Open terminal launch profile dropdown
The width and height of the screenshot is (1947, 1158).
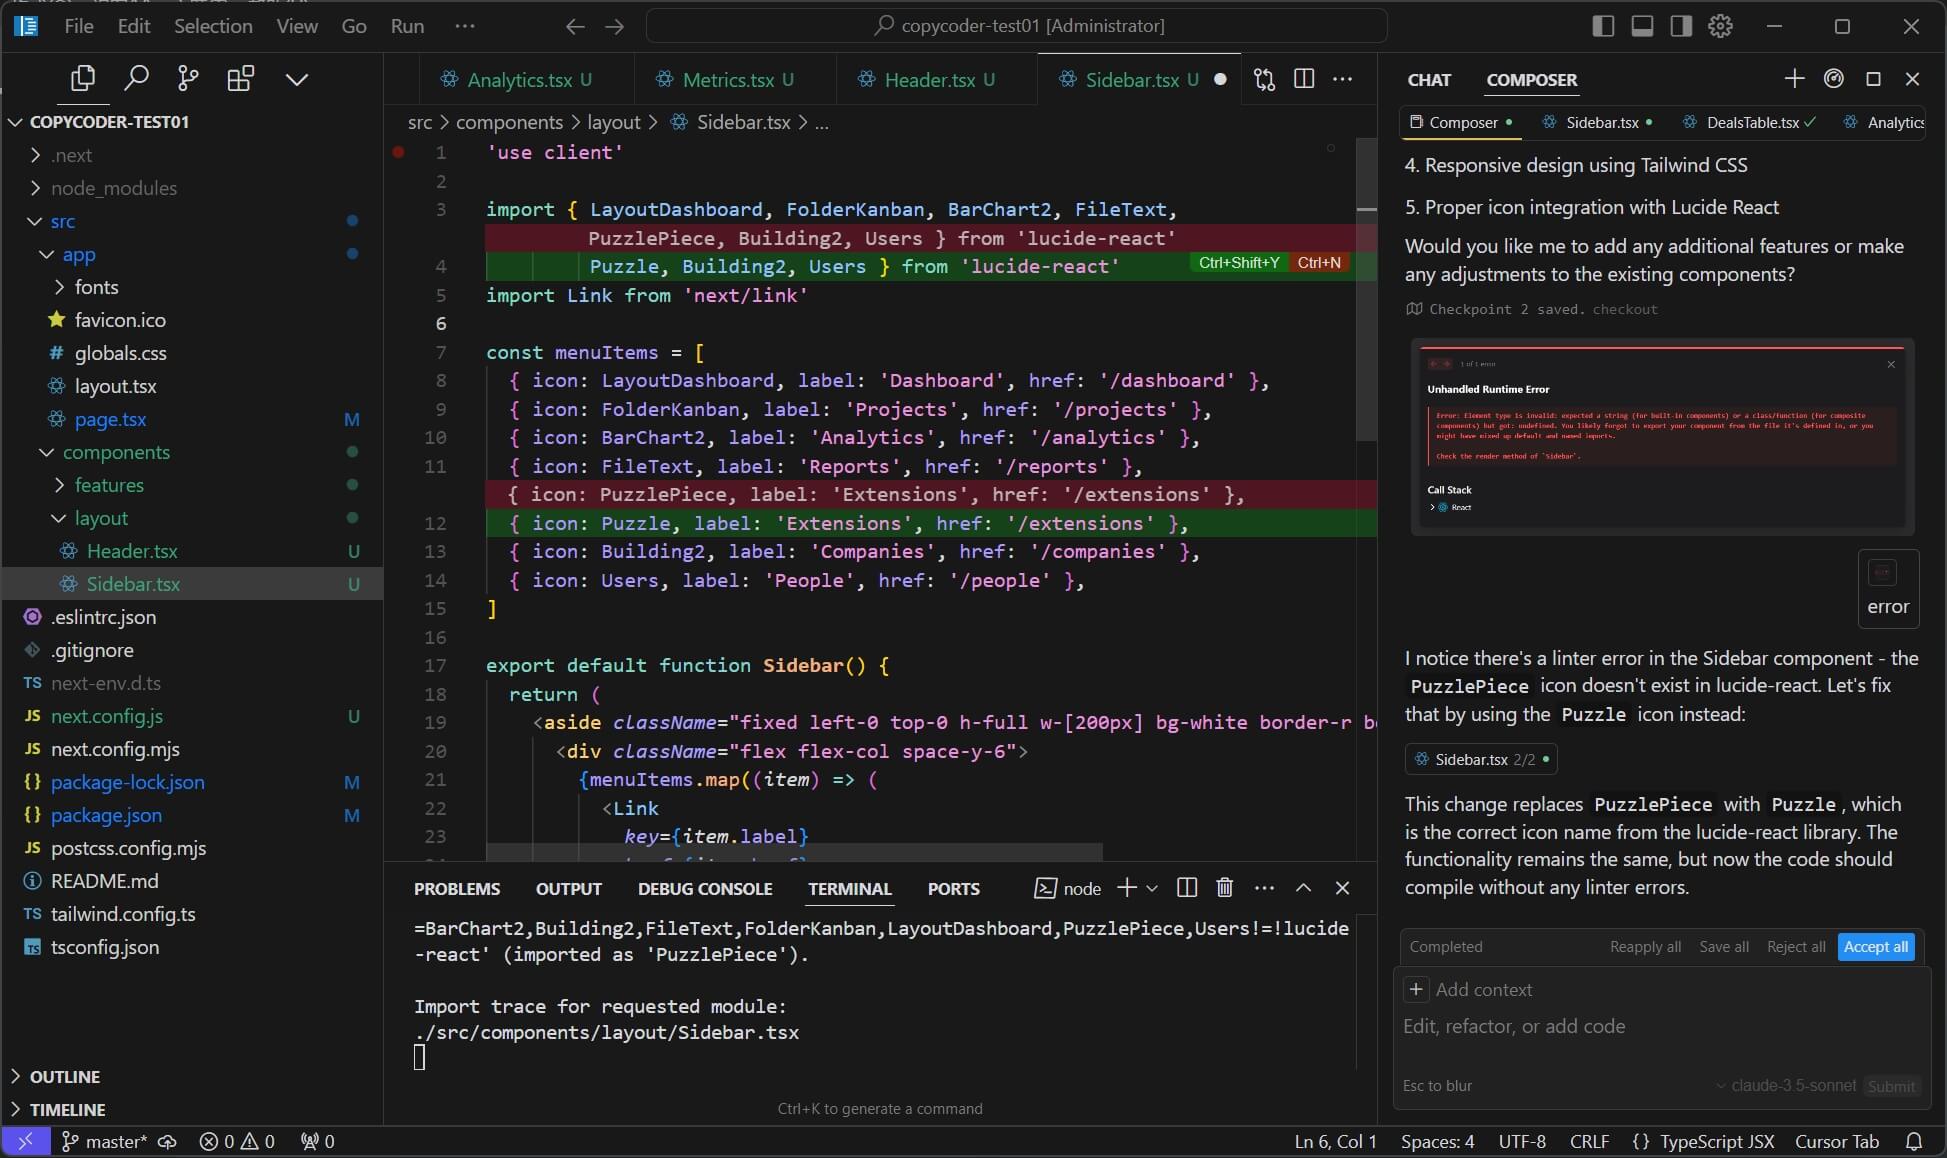pyautogui.click(x=1152, y=888)
